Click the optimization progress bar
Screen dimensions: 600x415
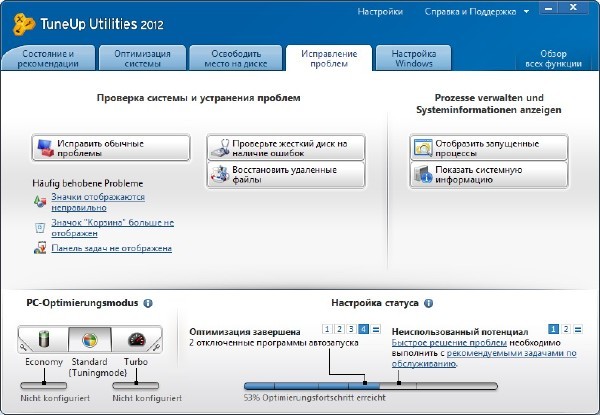[x=371, y=386]
